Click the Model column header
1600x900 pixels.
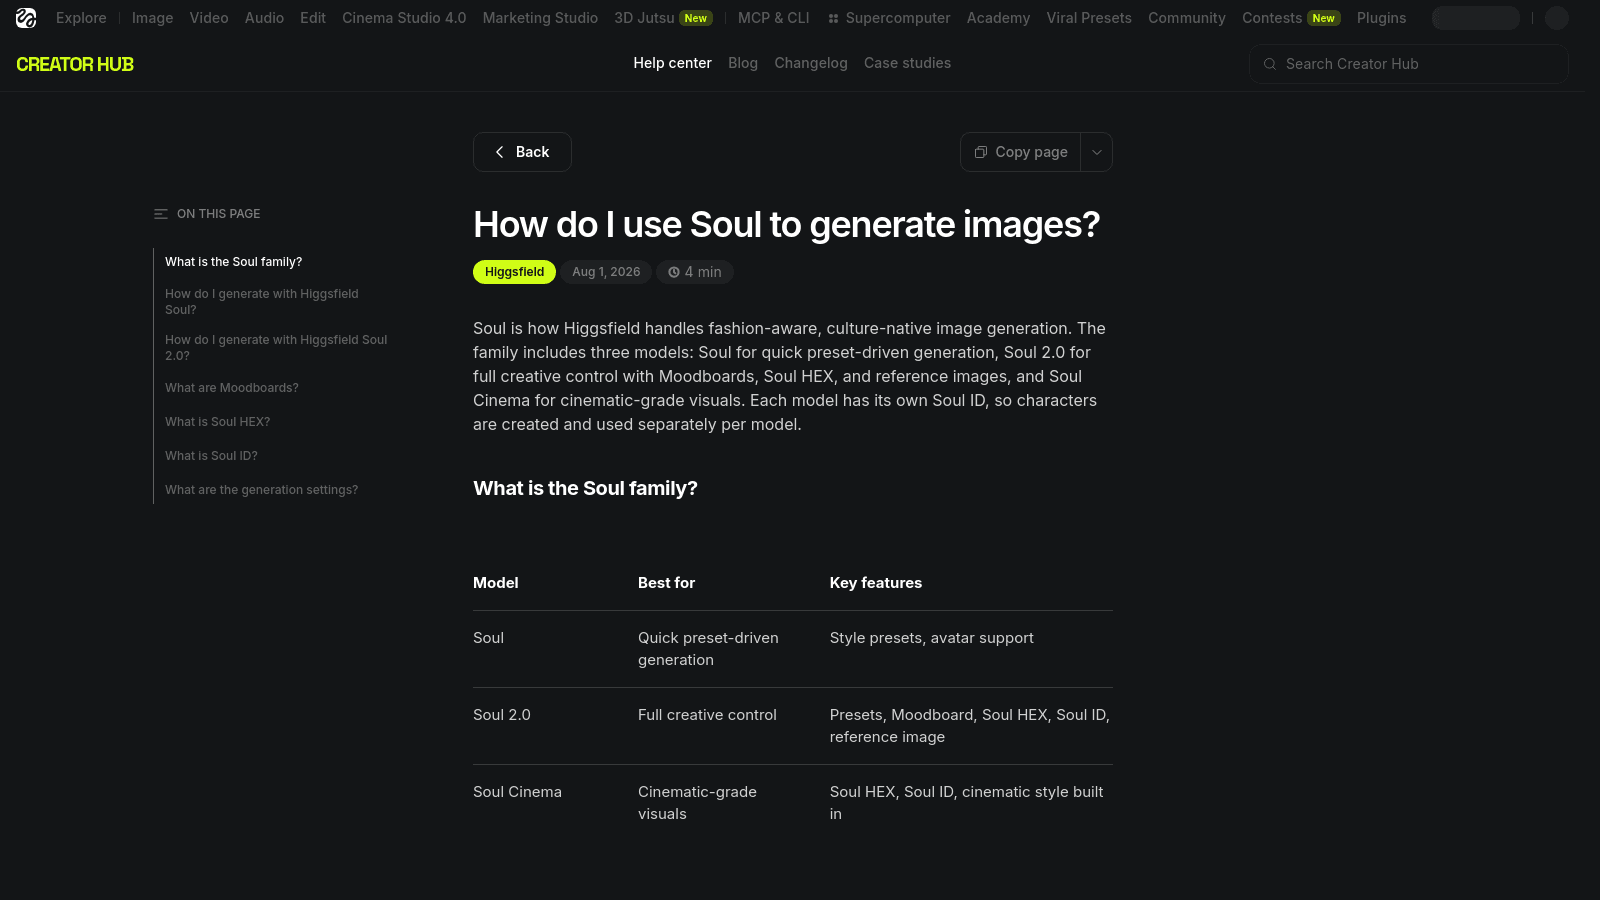(496, 583)
